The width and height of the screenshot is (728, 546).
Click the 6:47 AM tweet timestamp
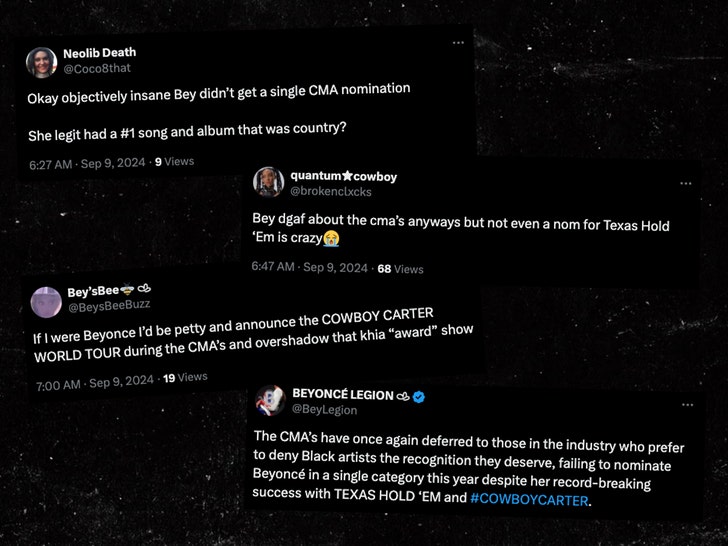tap(309, 268)
